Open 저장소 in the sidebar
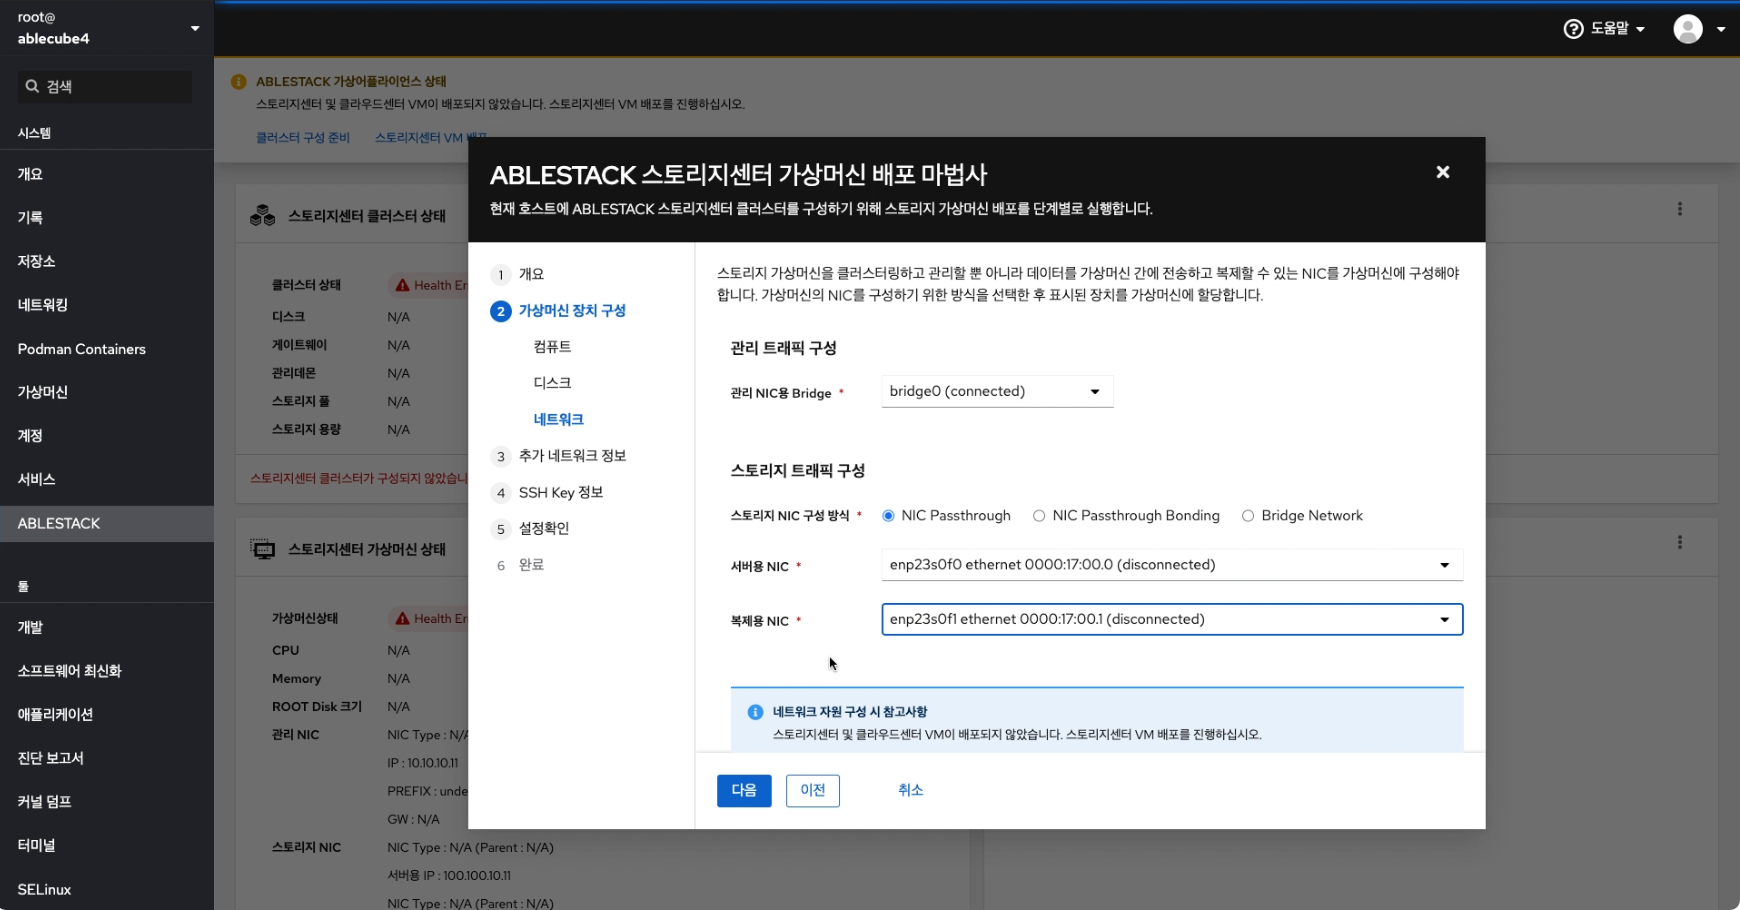The image size is (1740, 910). coord(107,261)
